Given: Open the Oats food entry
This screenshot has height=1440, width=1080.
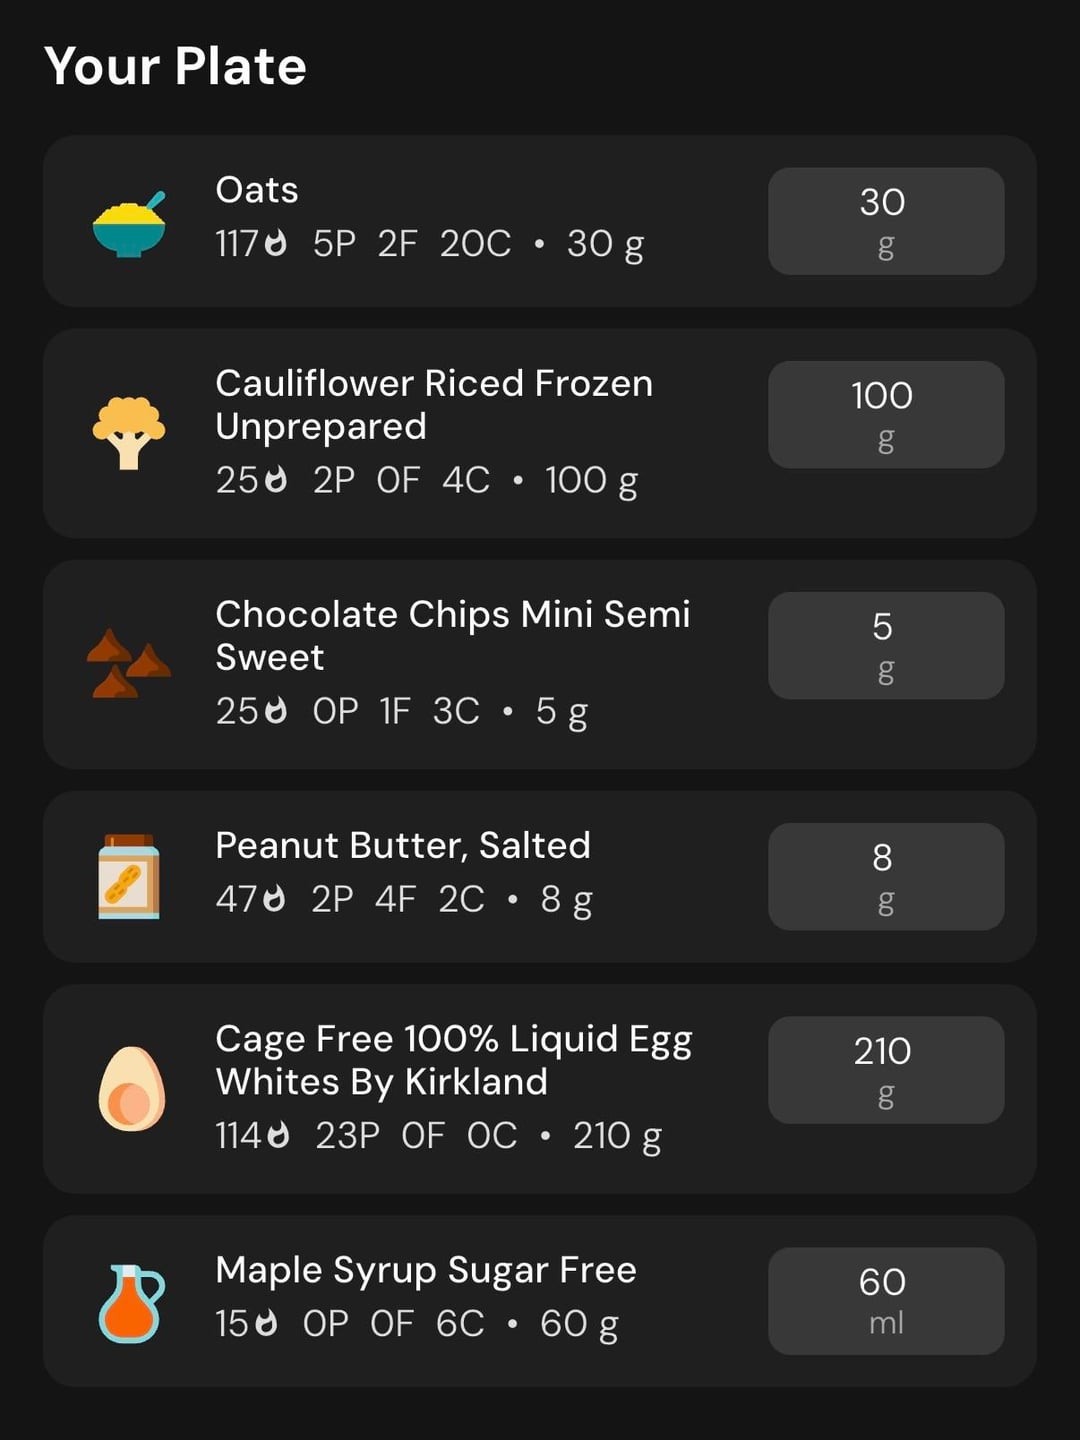Looking at the screenshot, I should point(257,190).
